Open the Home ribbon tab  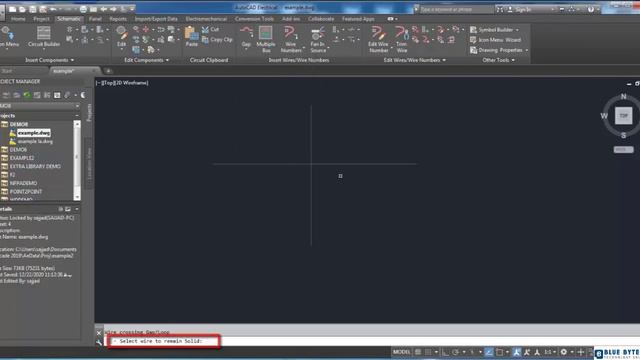18,19
